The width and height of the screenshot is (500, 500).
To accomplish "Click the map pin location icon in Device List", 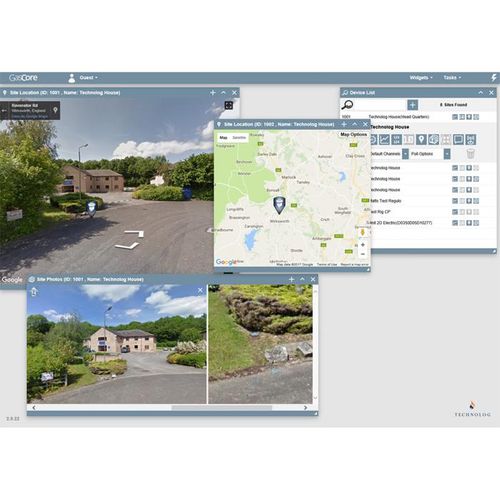I will [421, 139].
